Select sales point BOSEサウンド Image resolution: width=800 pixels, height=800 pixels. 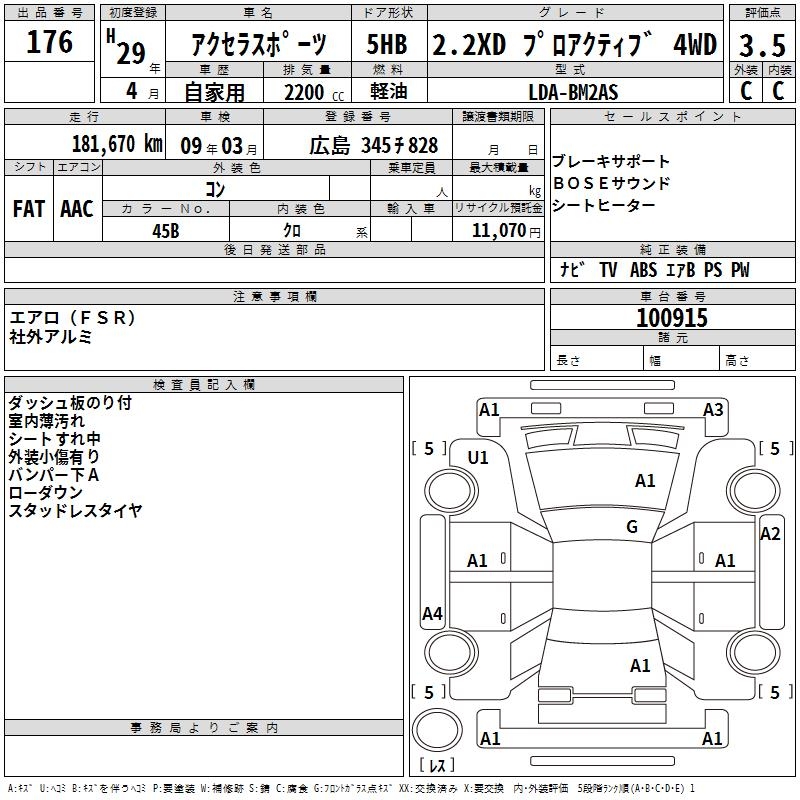[x=611, y=183]
